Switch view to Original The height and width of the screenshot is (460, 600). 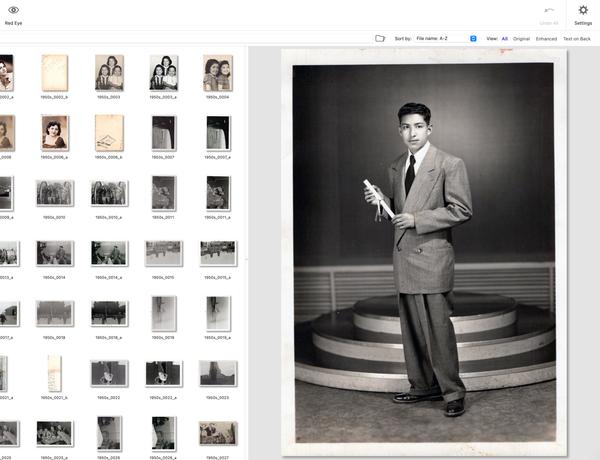click(x=521, y=38)
